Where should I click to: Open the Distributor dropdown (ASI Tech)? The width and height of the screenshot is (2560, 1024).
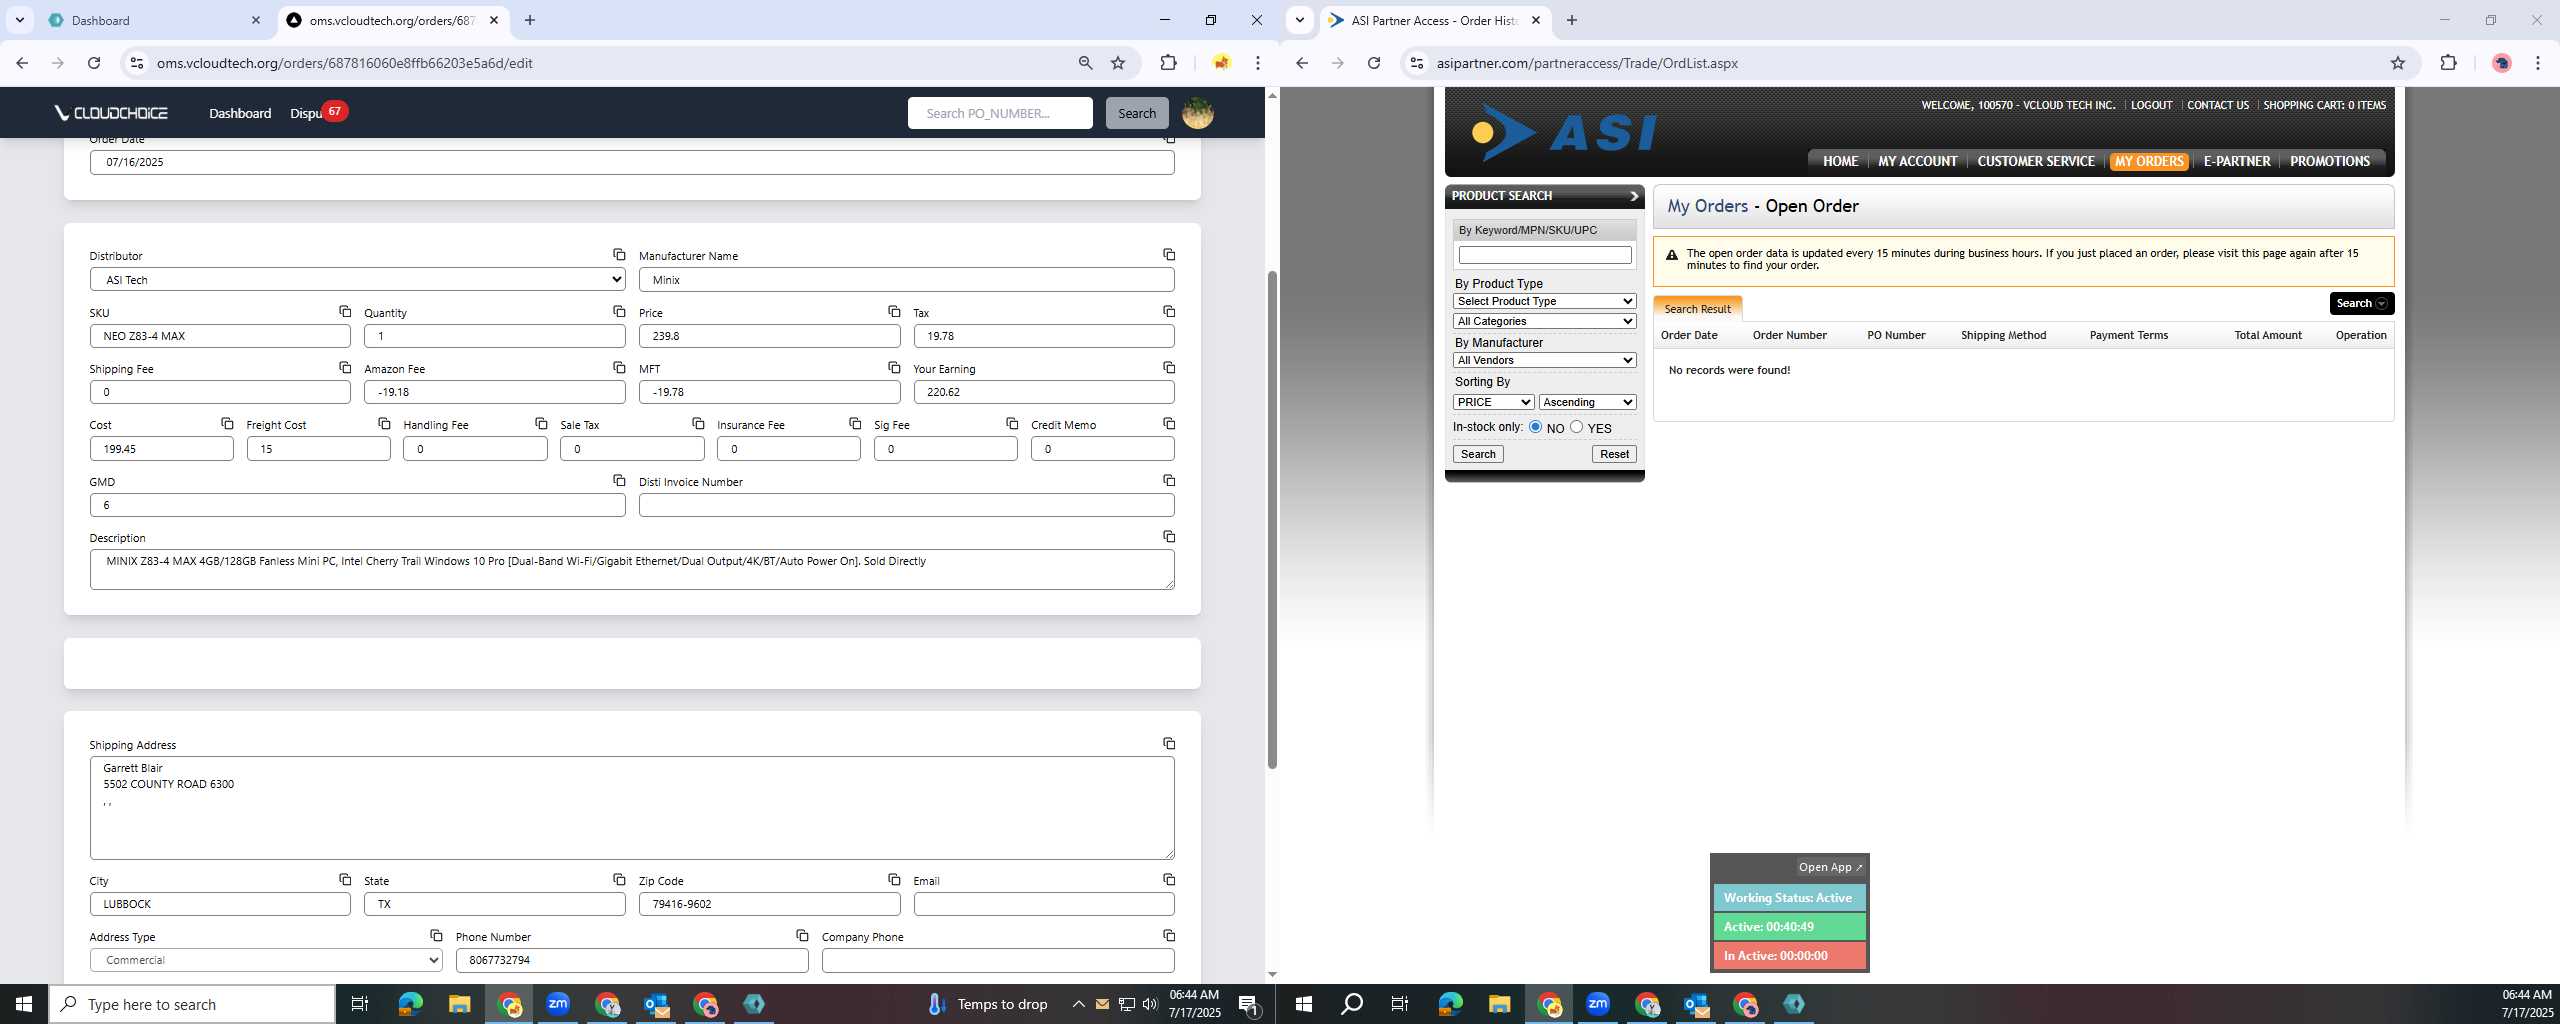[357, 280]
